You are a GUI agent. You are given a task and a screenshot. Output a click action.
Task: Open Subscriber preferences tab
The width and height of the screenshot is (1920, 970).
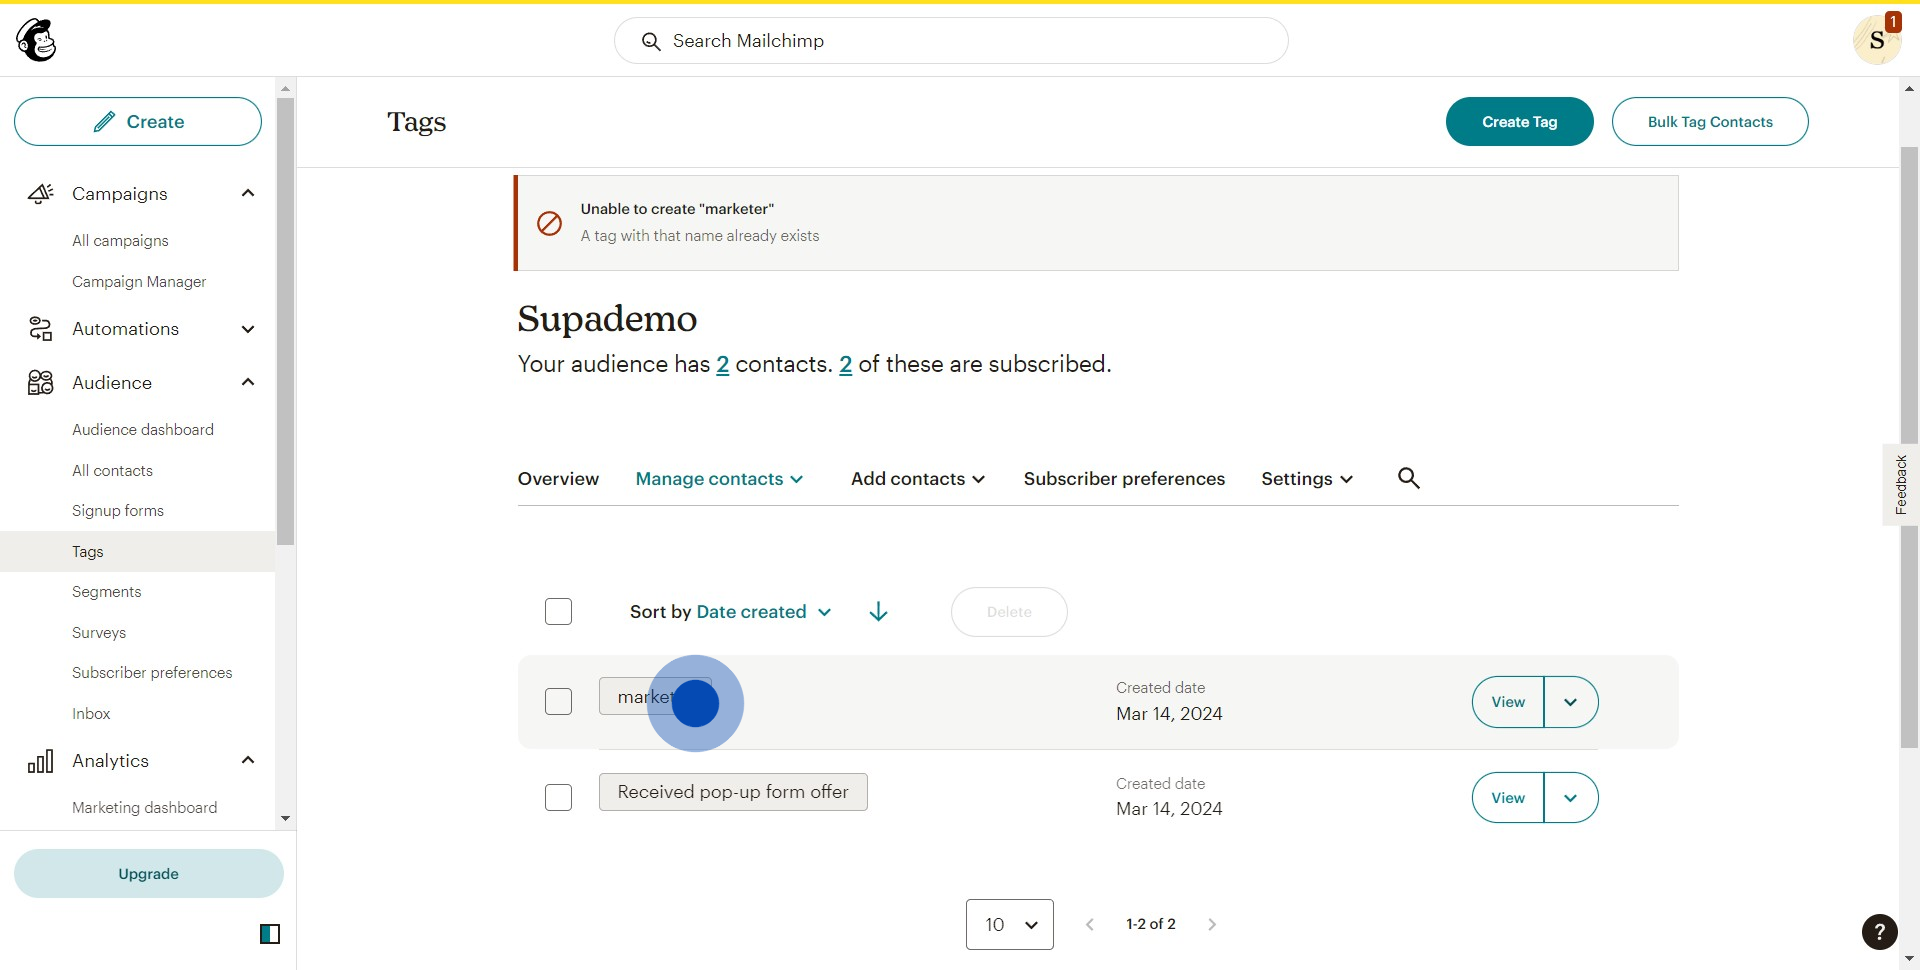pyautogui.click(x=1124, y=479)
